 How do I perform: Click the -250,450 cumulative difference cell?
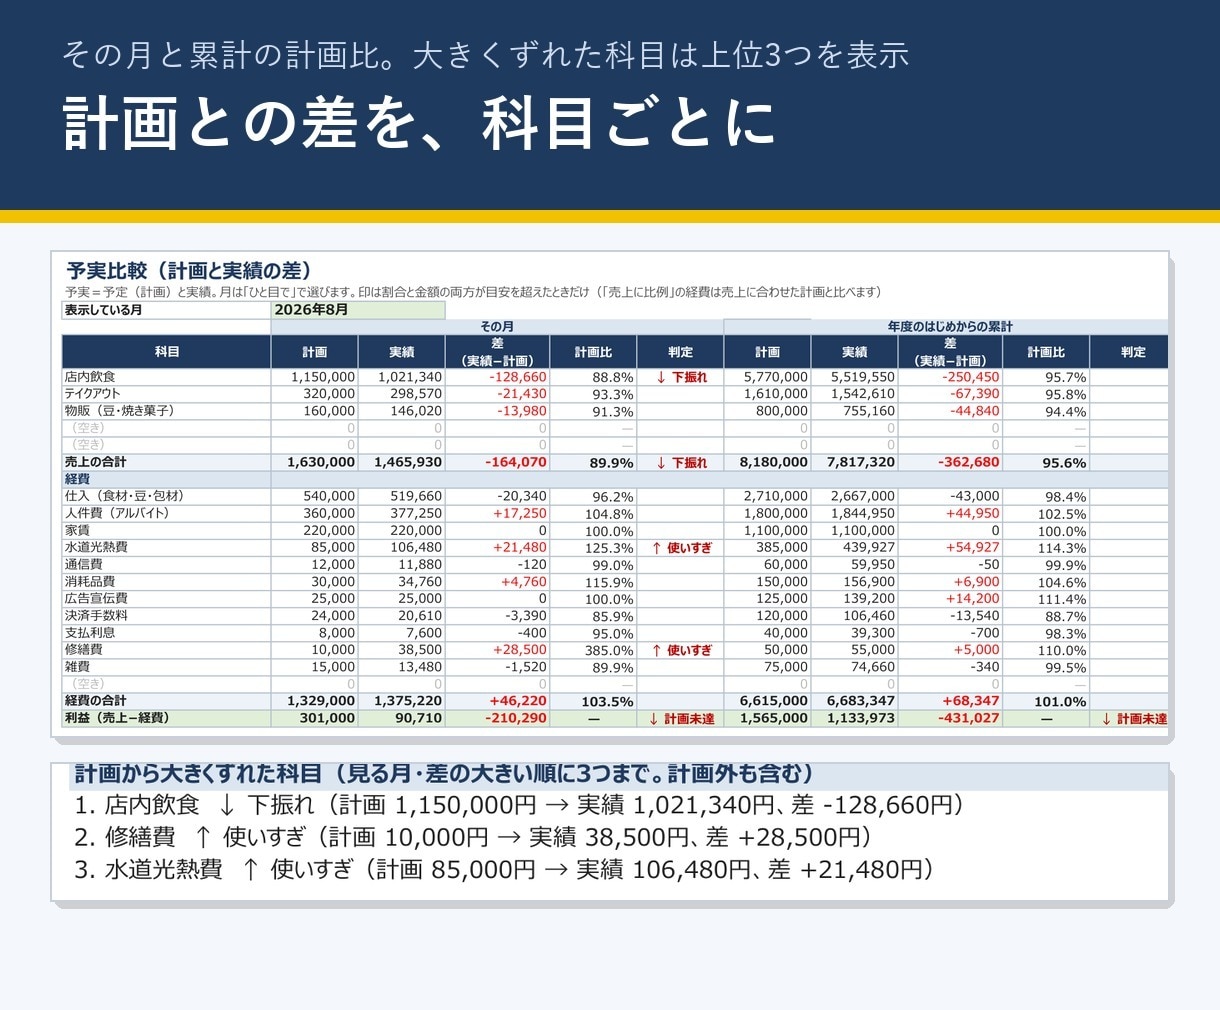coord(950,377)
